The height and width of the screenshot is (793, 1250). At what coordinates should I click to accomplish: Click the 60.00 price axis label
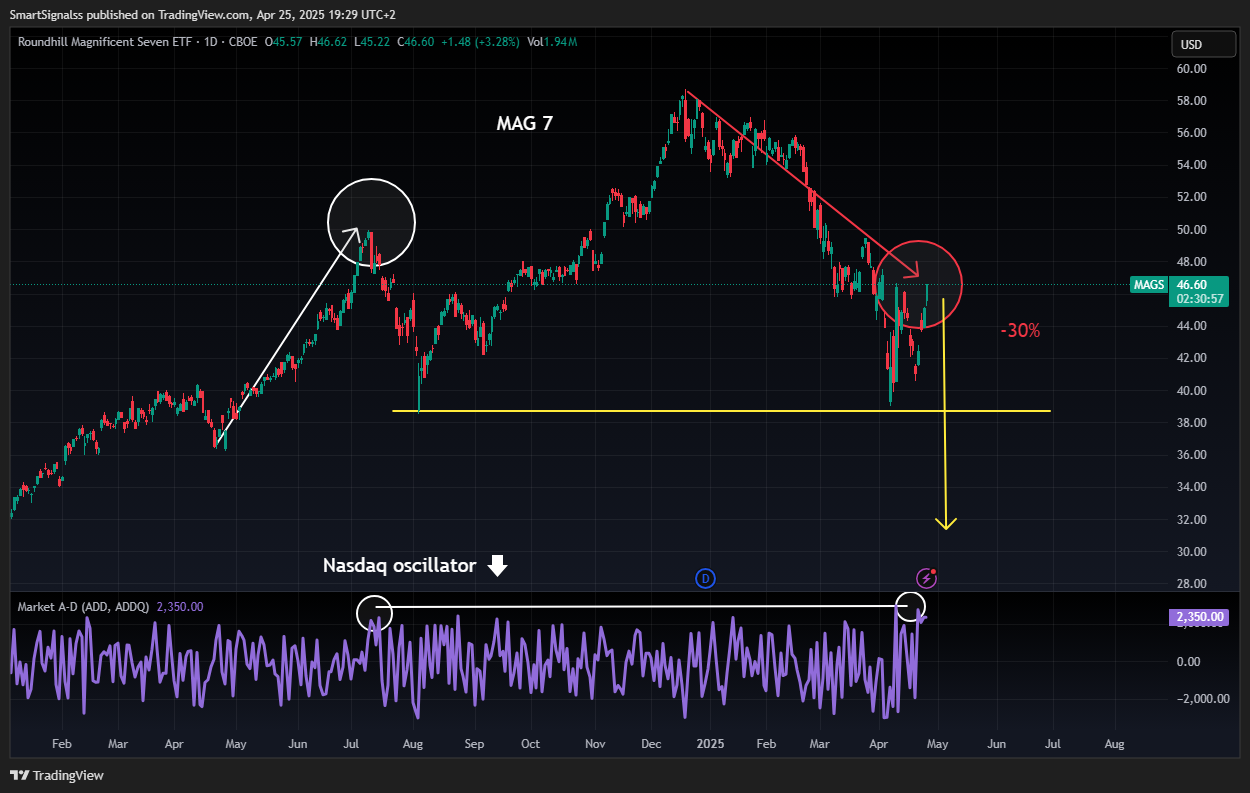[x=1192, y=69]
